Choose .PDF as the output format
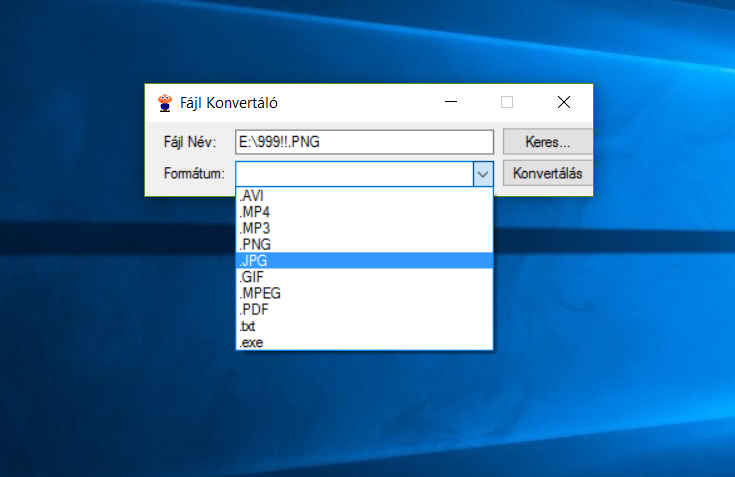The image size is (735, 477). pyautogui.click(x=364, y=310)
